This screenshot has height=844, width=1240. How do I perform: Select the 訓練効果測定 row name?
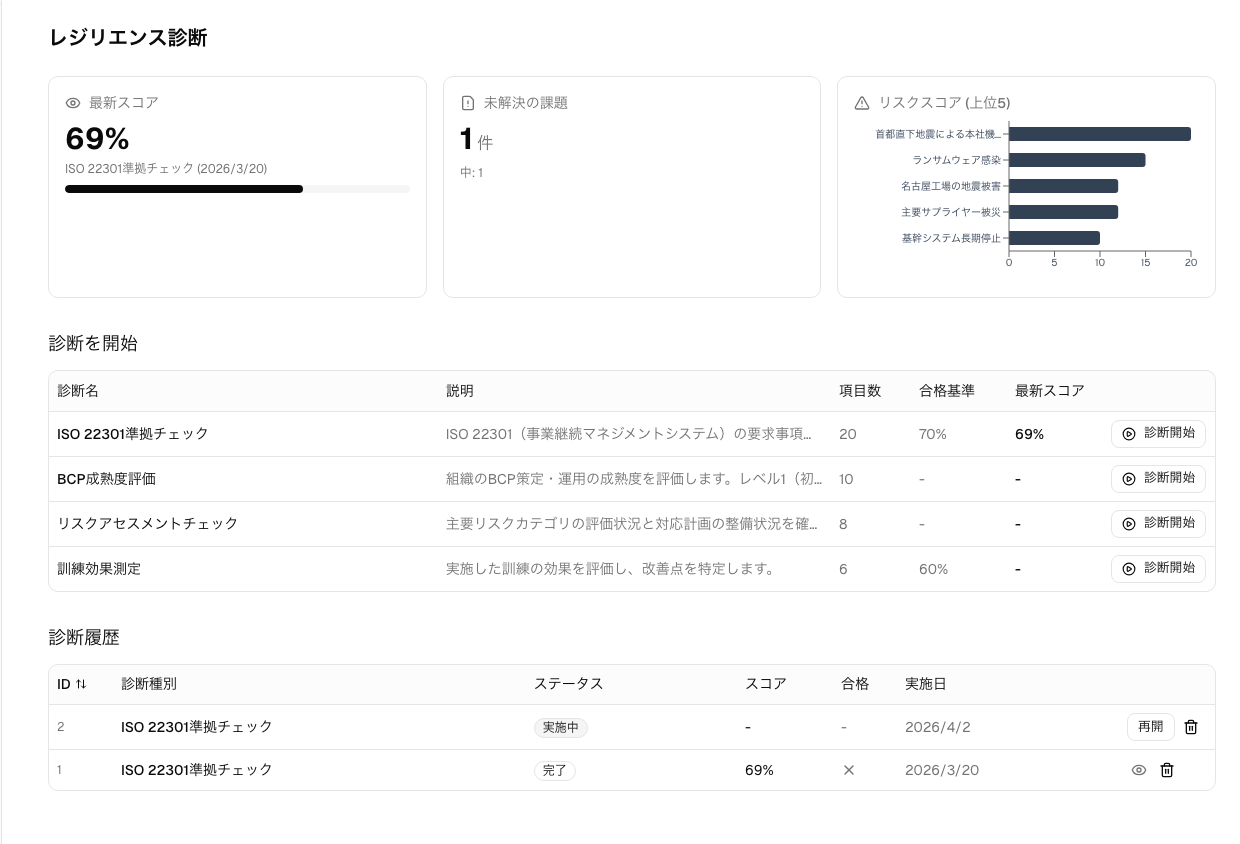(99, 569)
